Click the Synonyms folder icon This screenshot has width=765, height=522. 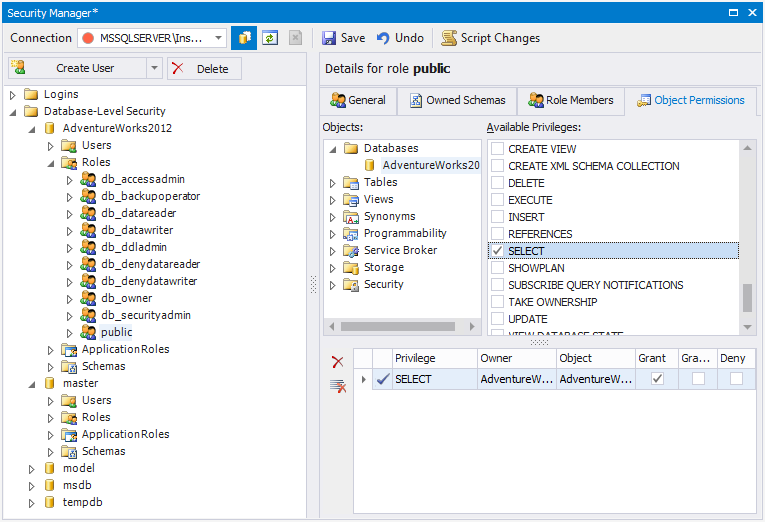point(351,217)
